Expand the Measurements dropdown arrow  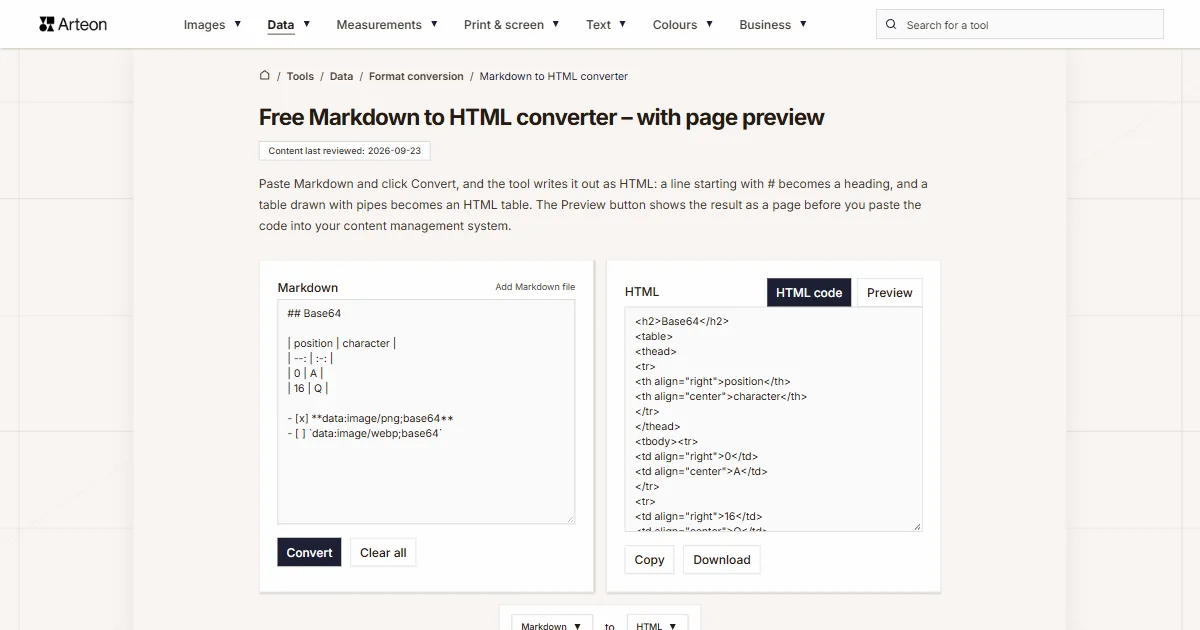(x=434, y=24)
